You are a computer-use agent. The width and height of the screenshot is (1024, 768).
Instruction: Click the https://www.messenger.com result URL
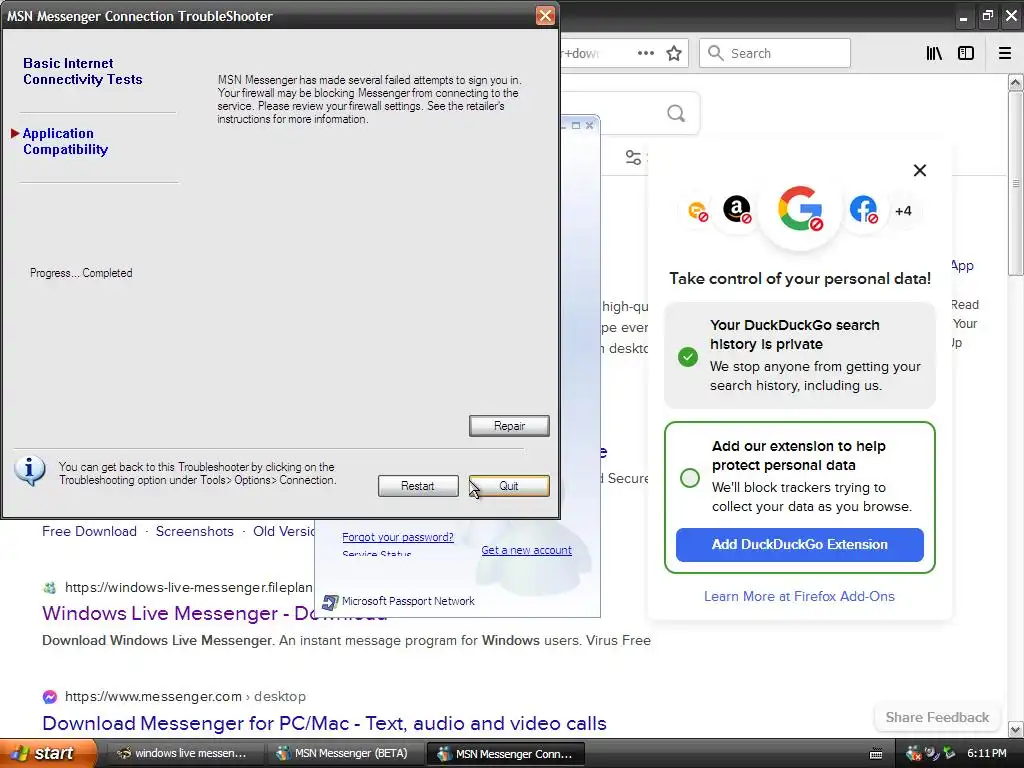153,697
